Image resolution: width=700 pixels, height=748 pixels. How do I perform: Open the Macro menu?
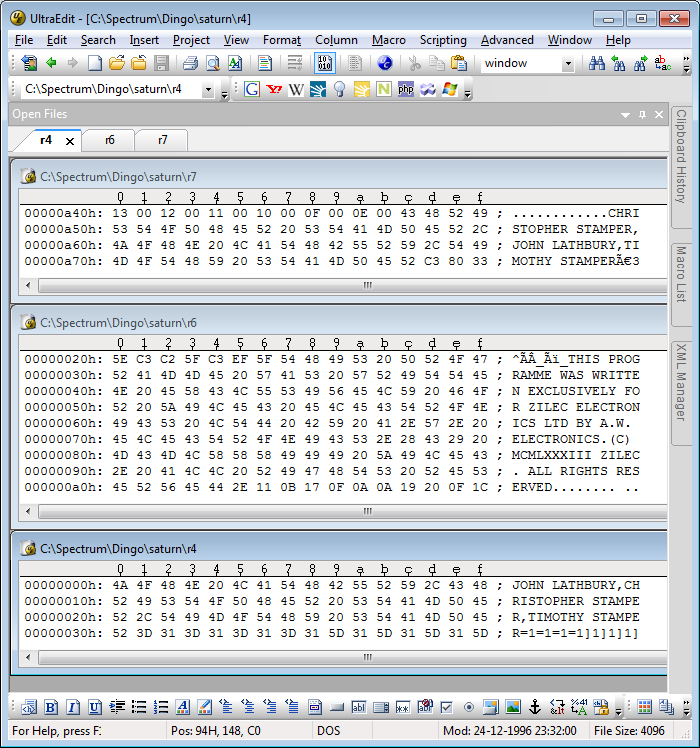388,40
